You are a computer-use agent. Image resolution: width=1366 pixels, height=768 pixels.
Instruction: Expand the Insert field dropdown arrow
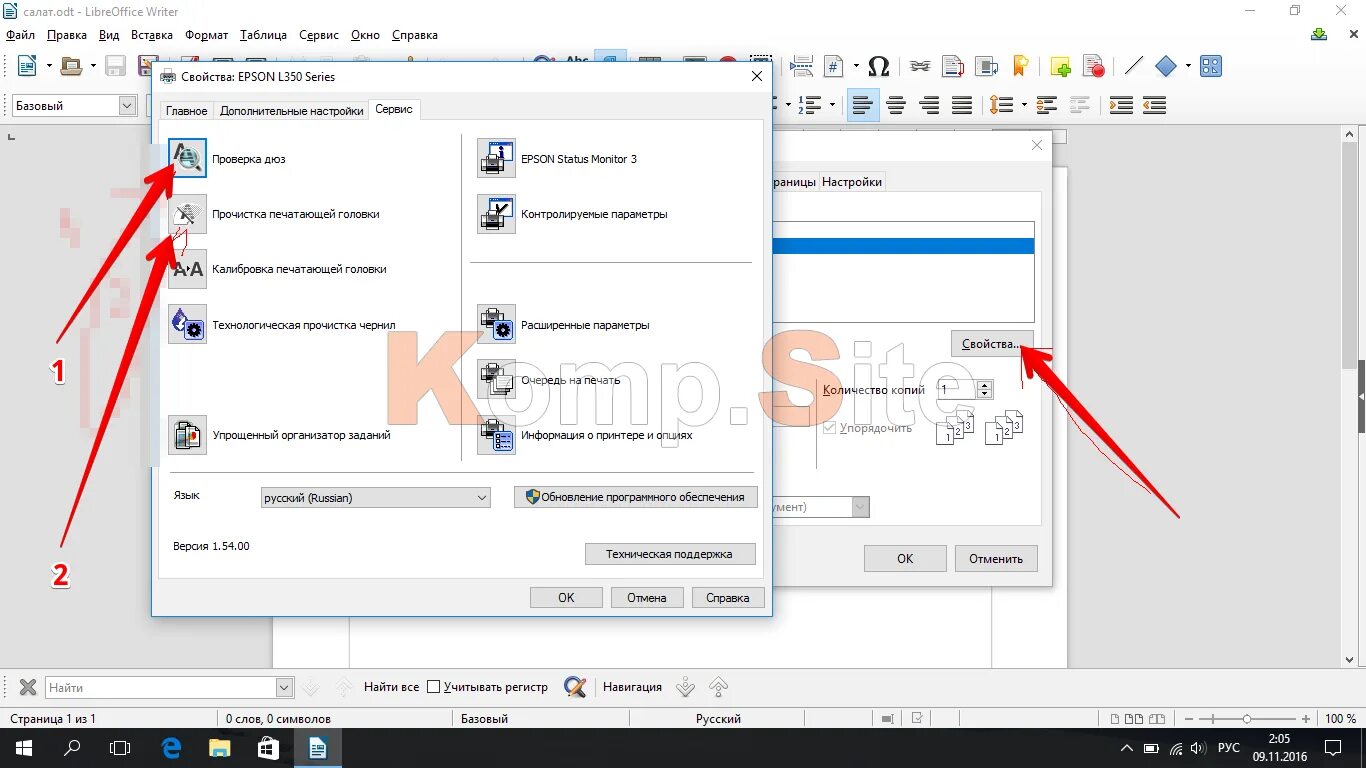tap(856, 67)
